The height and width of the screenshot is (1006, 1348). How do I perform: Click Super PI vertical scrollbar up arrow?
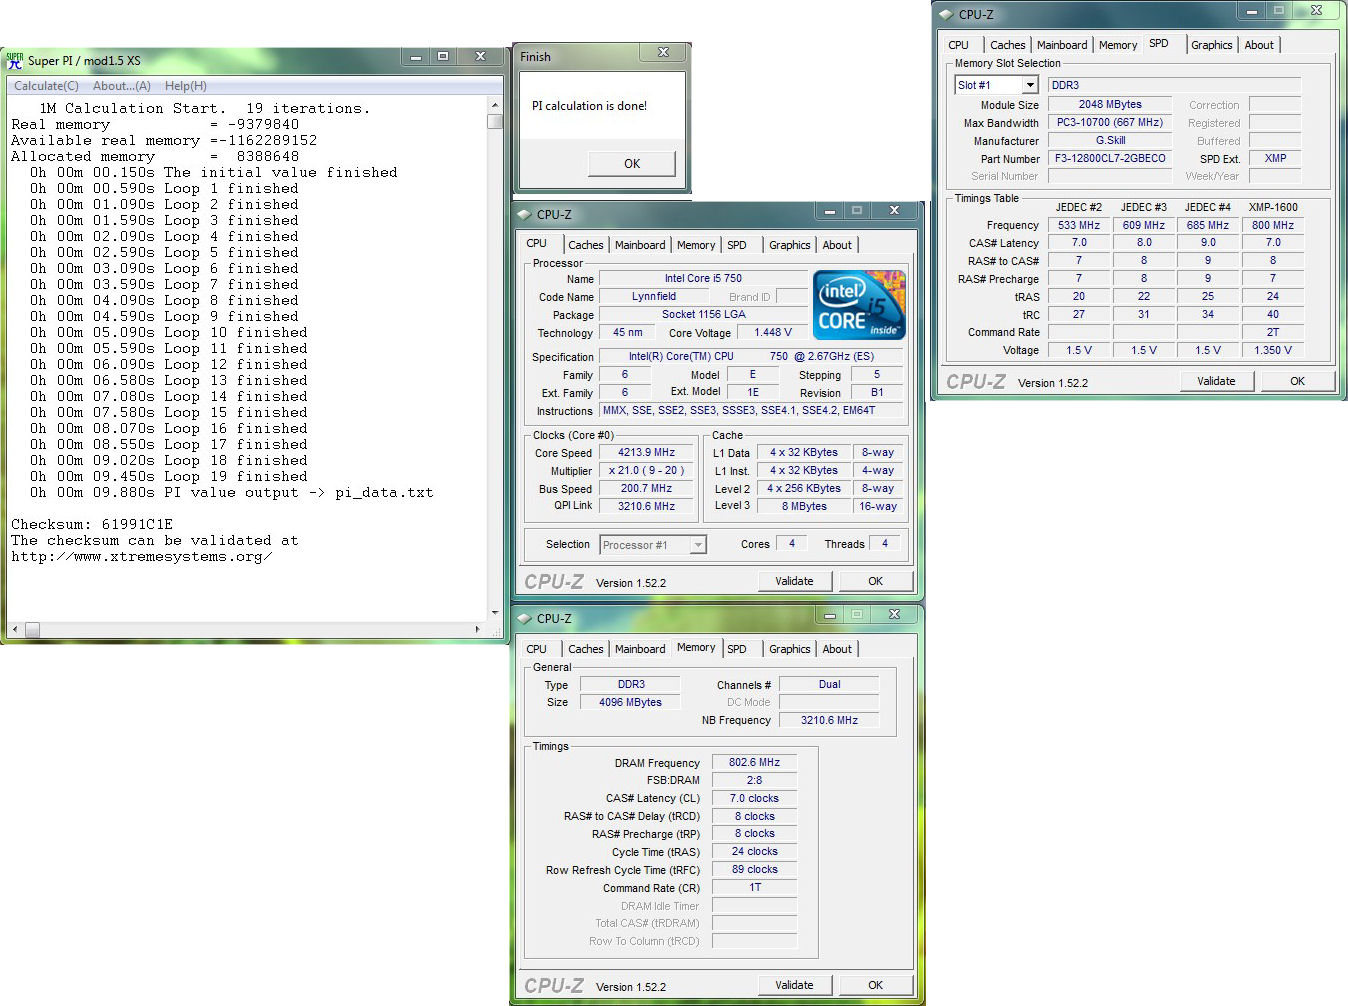coord(494,104)
